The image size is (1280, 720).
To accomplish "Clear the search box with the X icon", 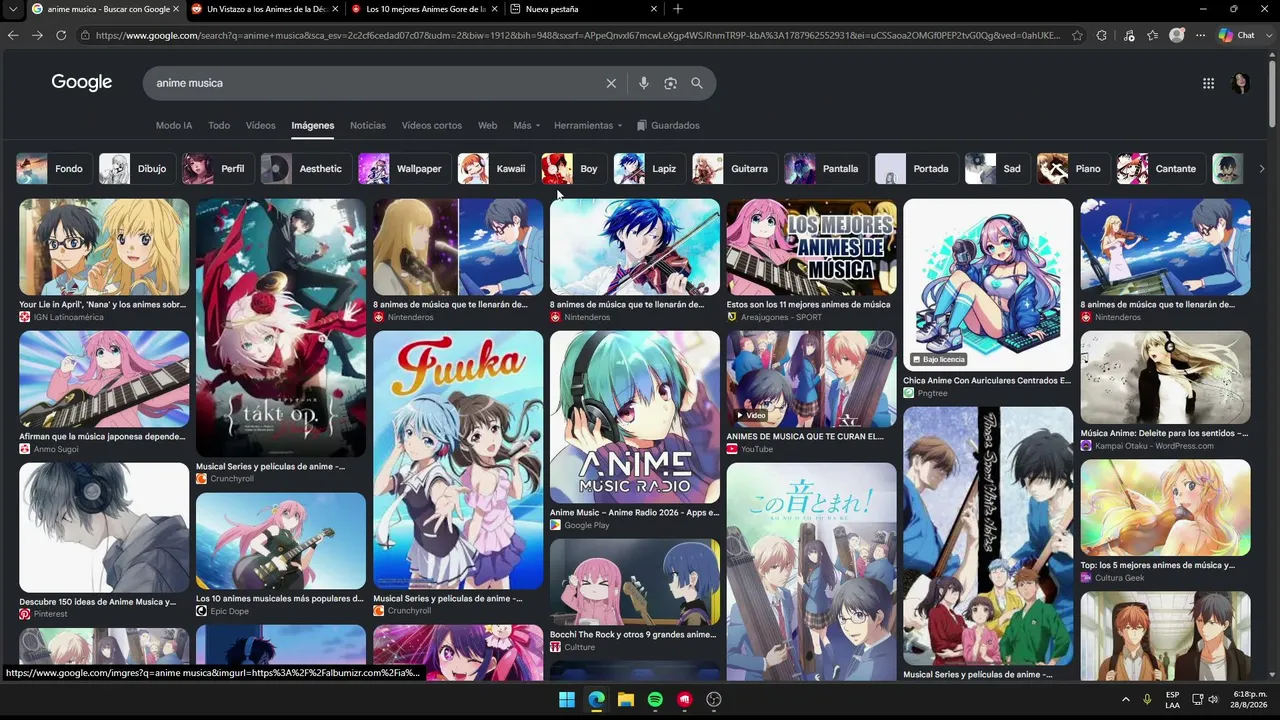I will click(611, 83).
